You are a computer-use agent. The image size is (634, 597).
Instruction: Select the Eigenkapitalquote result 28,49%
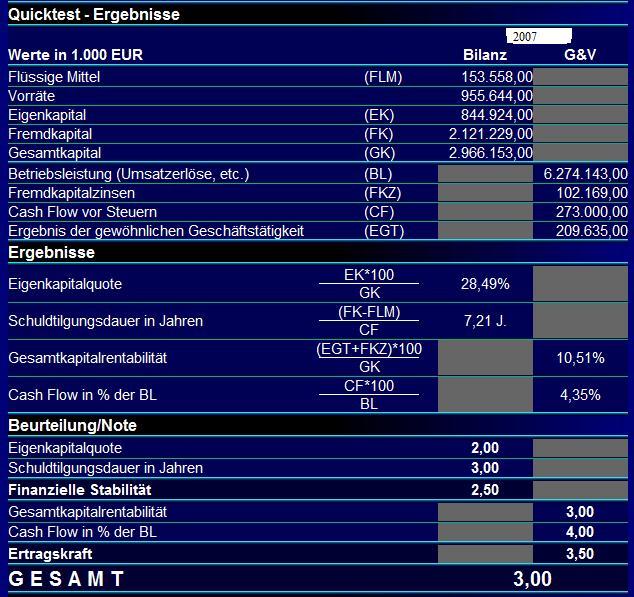[485, 284]
